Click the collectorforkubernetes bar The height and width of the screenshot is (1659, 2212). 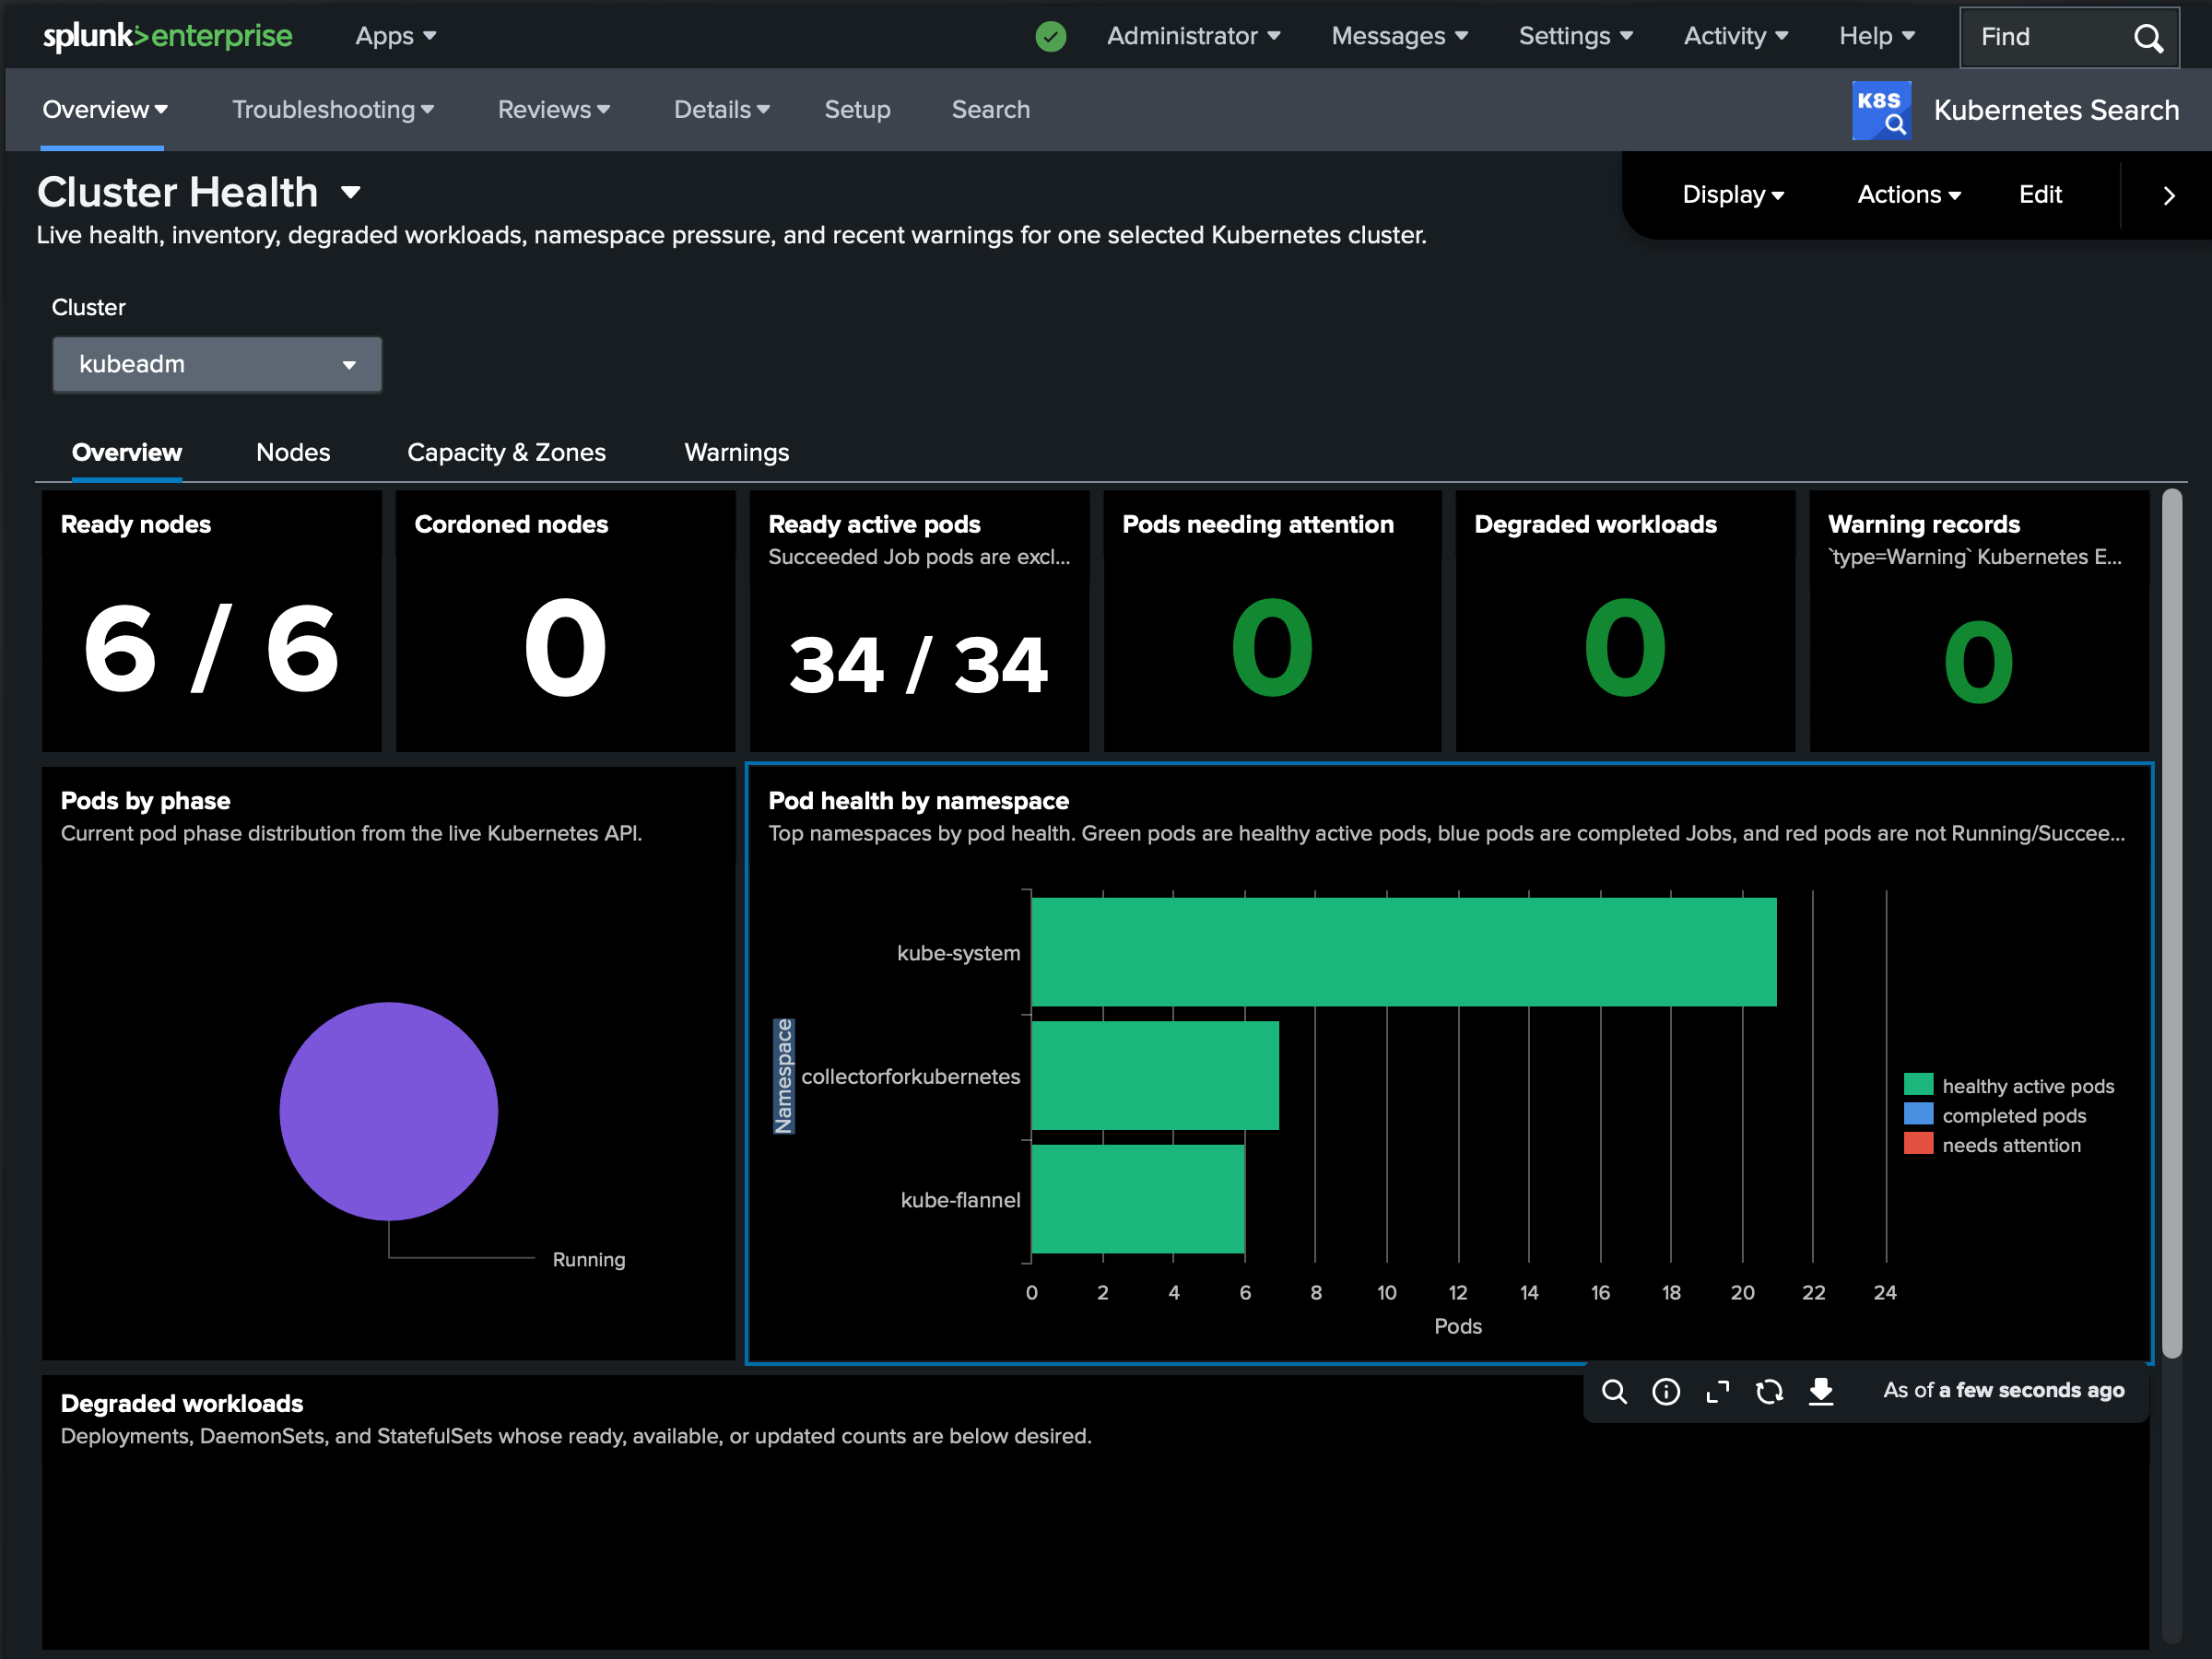pos(1155,1075)
